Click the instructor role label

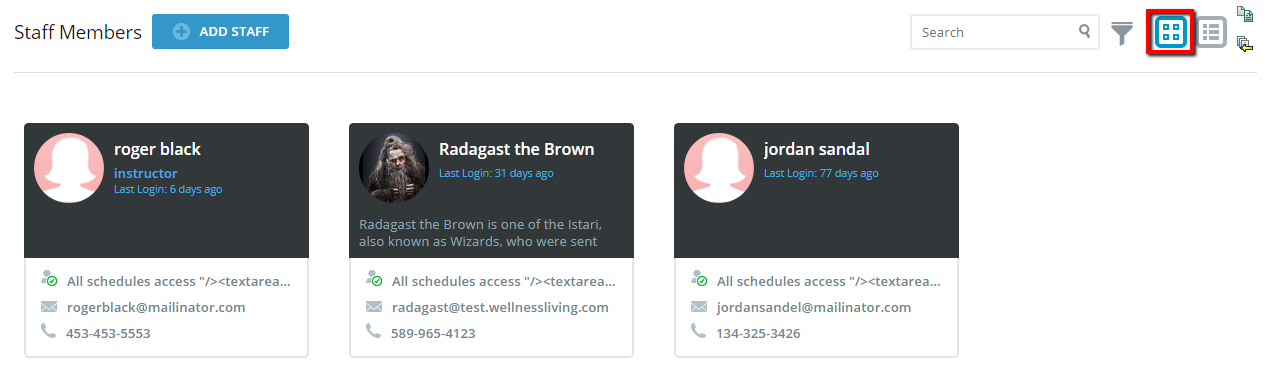(x=146, y=173)
